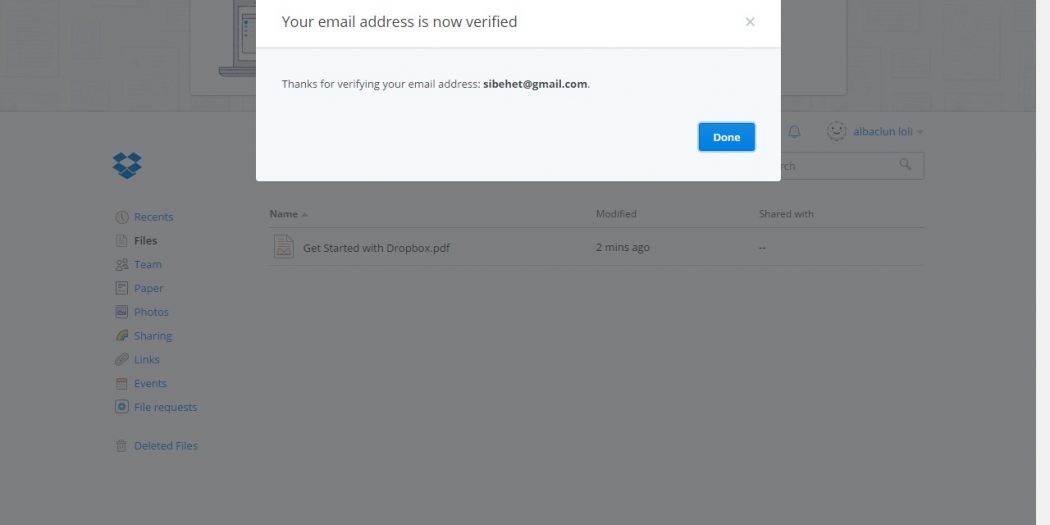Image resolution: width=1050 pixels, height=525 pixels.
Task: Close the email verified dialog
Action: [750, 22]
